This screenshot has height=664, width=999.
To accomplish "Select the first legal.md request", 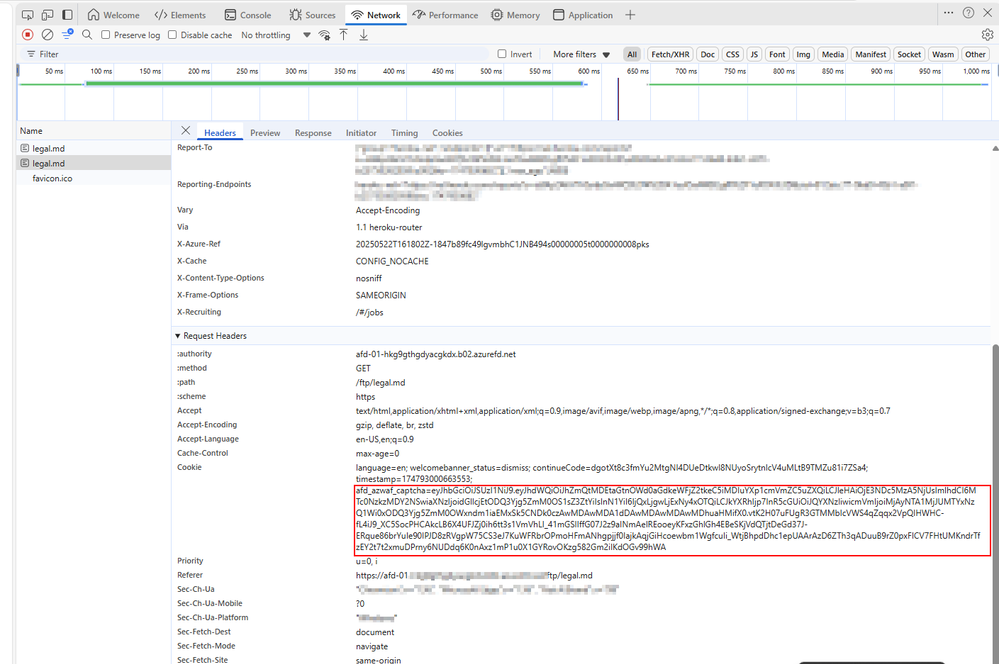I will pyautogui.click(x=94, y=148).
